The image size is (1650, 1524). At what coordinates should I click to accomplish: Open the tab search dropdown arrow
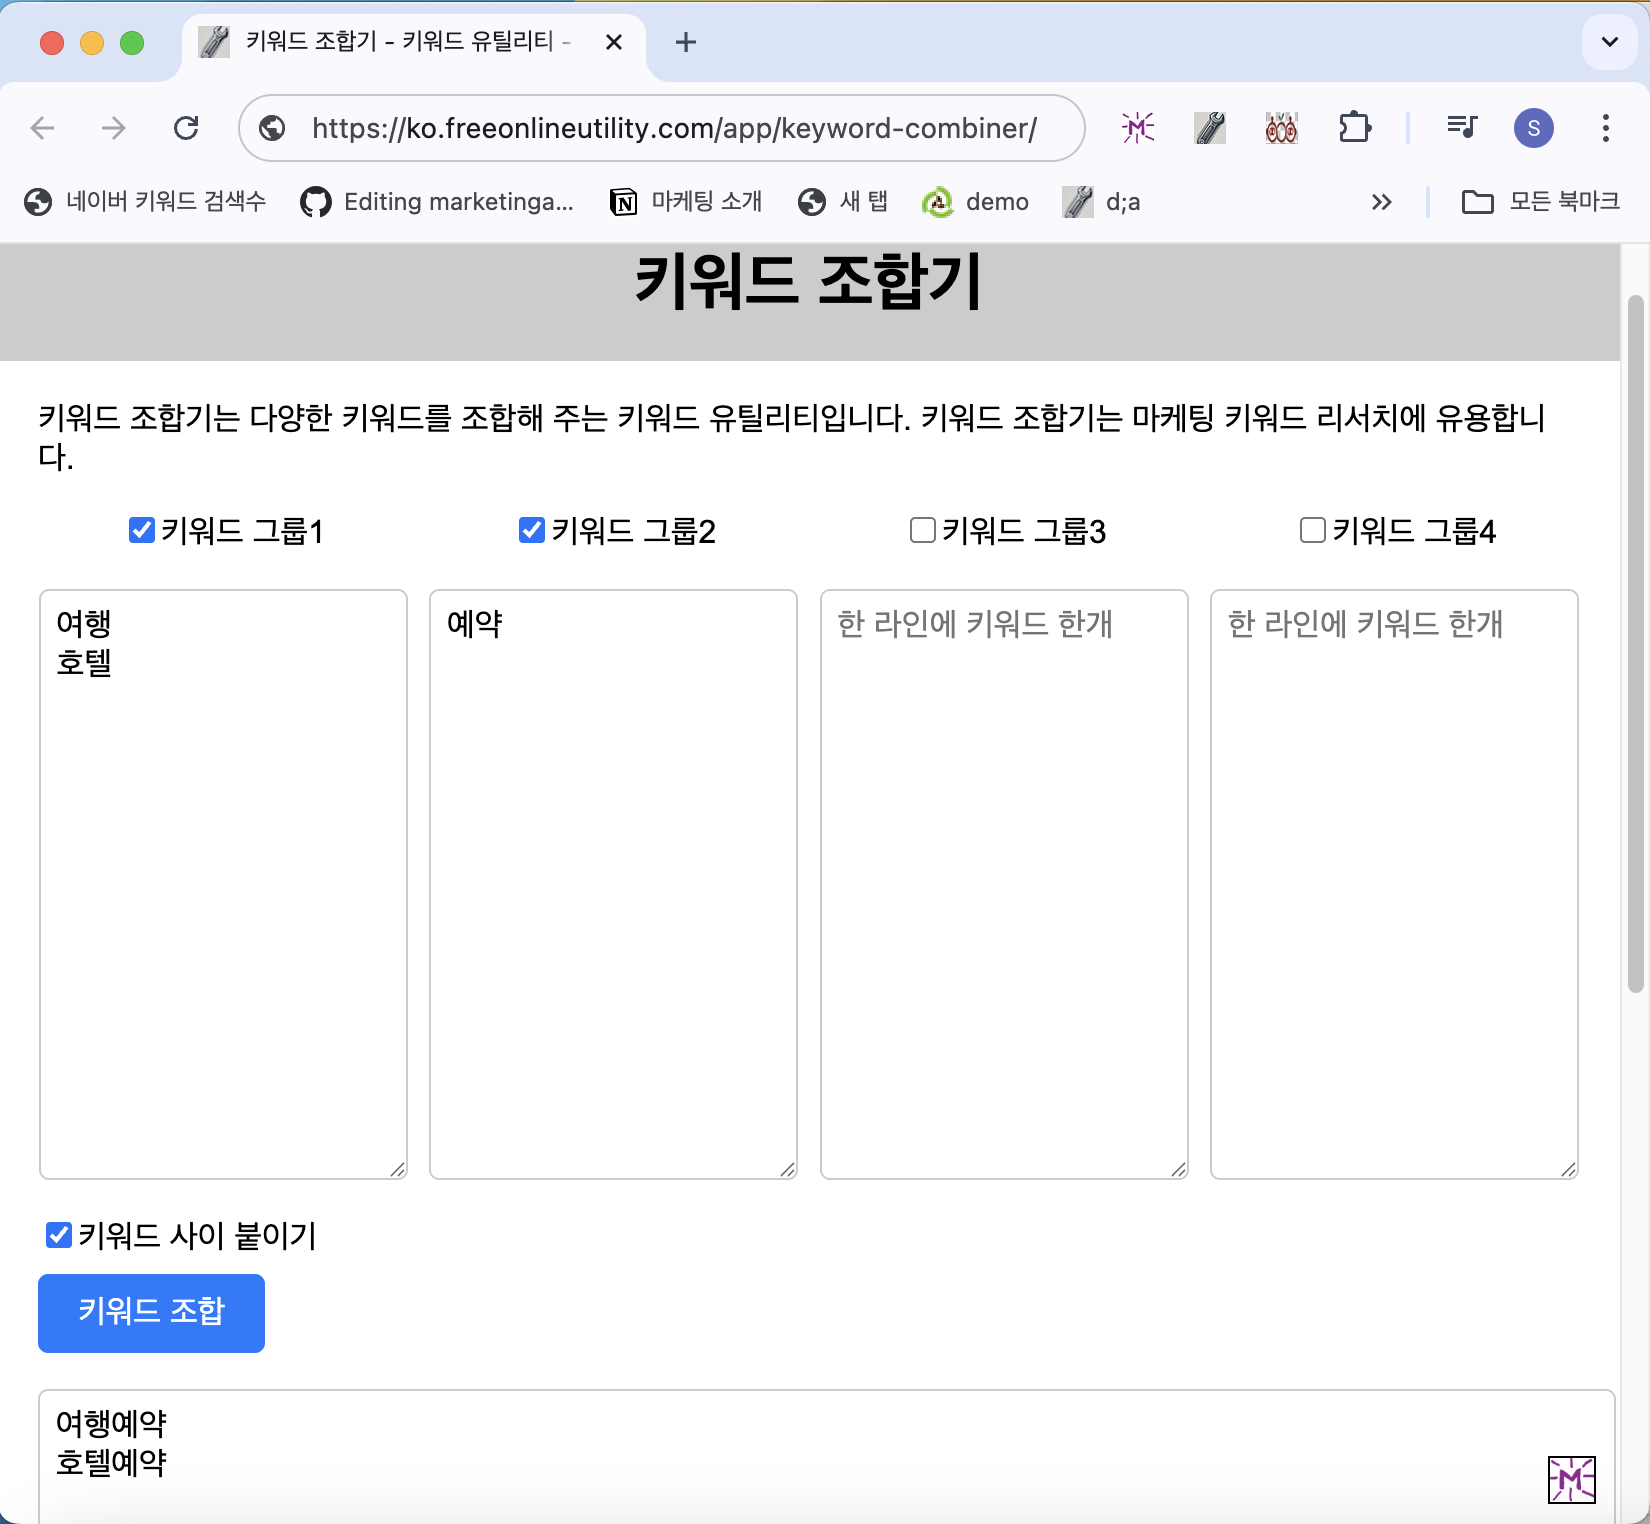coord(1609,42)
